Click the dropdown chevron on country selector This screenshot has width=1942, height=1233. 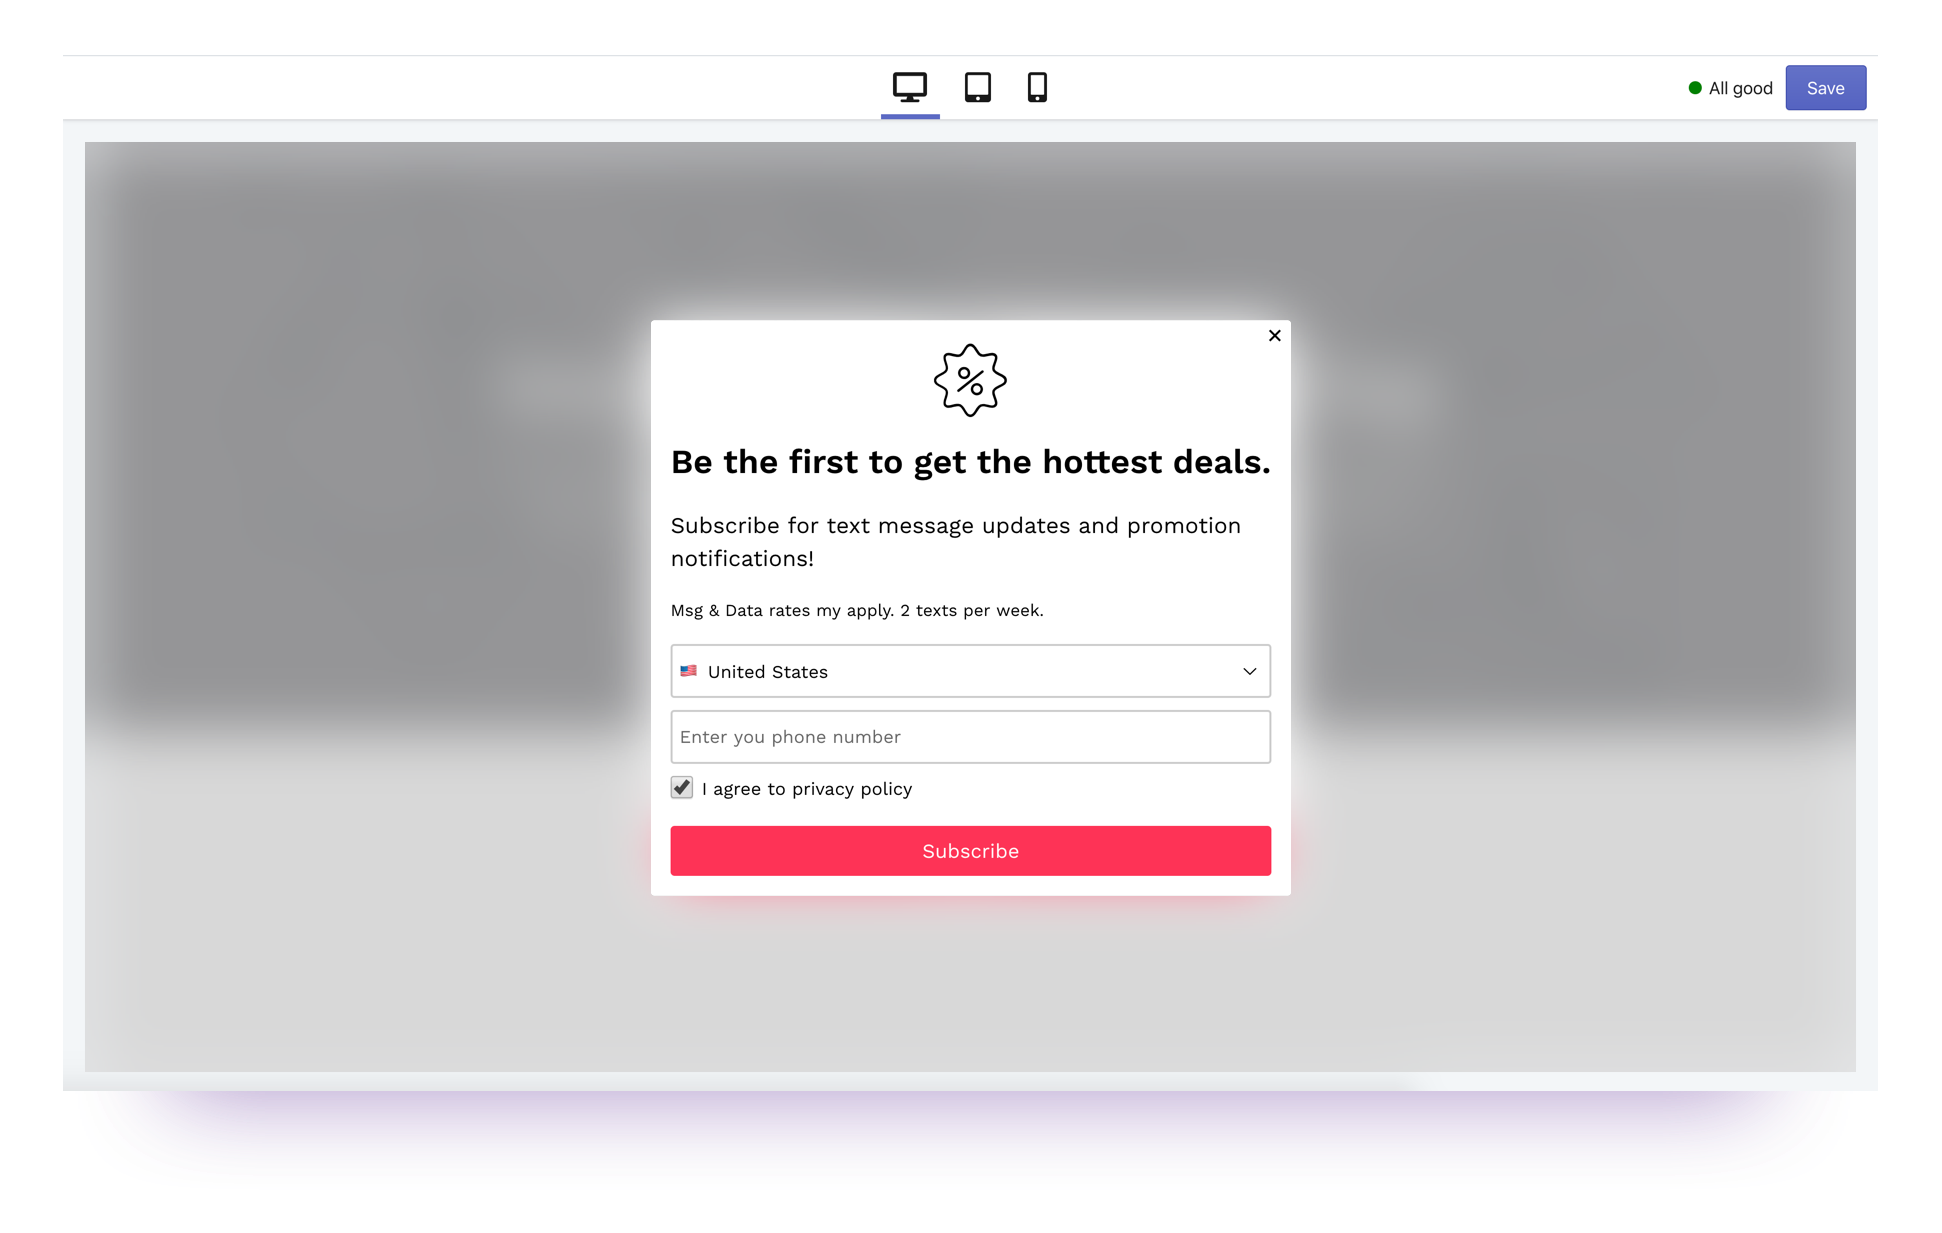tap(1248, 671)
